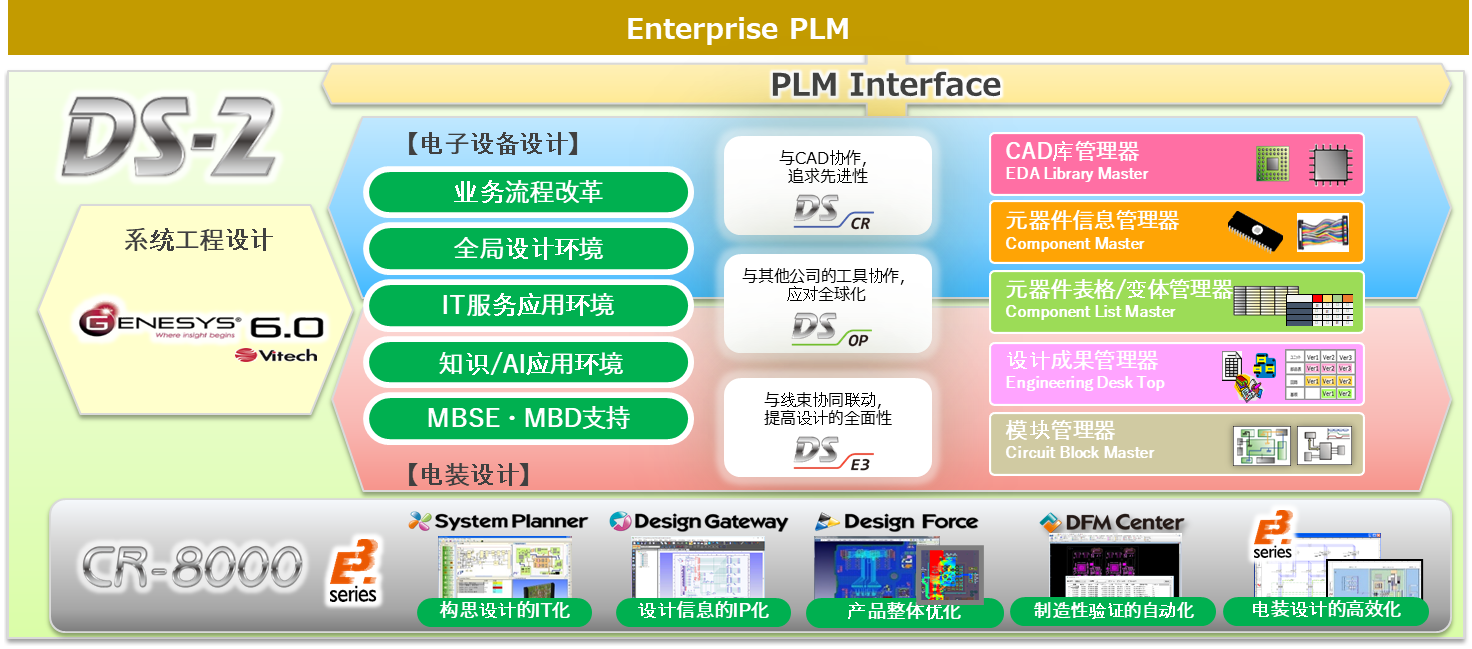This screenshot has width=1472, height=649.
Task: Click the Engineering Desk Top subtitle
Action: (x=1085, y=383)
